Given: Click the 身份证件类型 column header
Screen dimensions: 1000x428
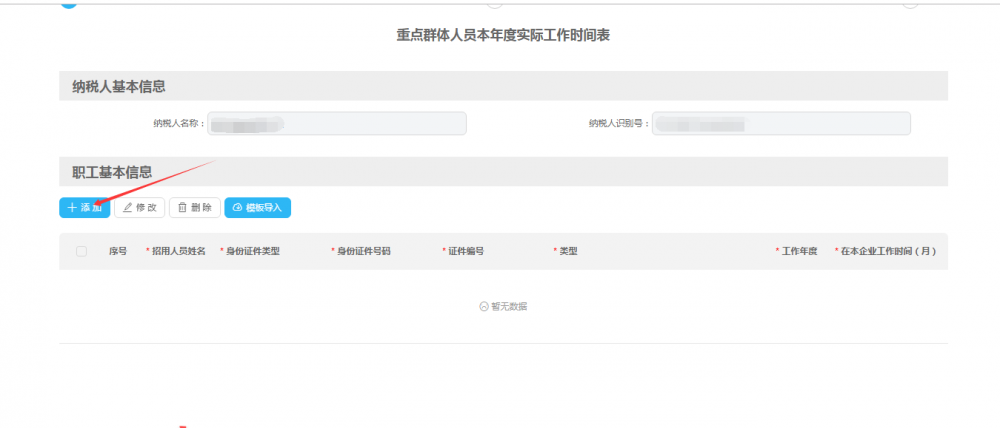Looking at the screenshot, I should [x=252, y=251].
